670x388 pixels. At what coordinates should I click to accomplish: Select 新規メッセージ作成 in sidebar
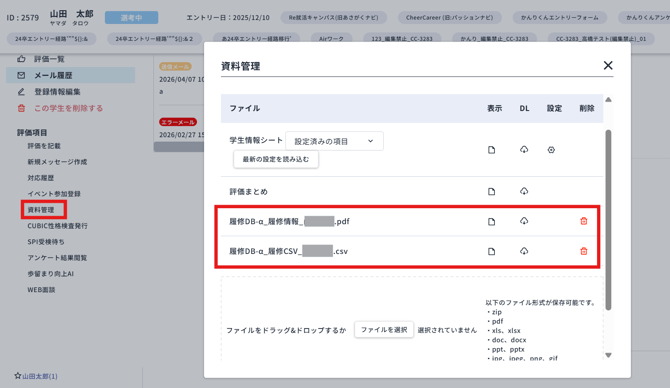[x=57, y=162]
